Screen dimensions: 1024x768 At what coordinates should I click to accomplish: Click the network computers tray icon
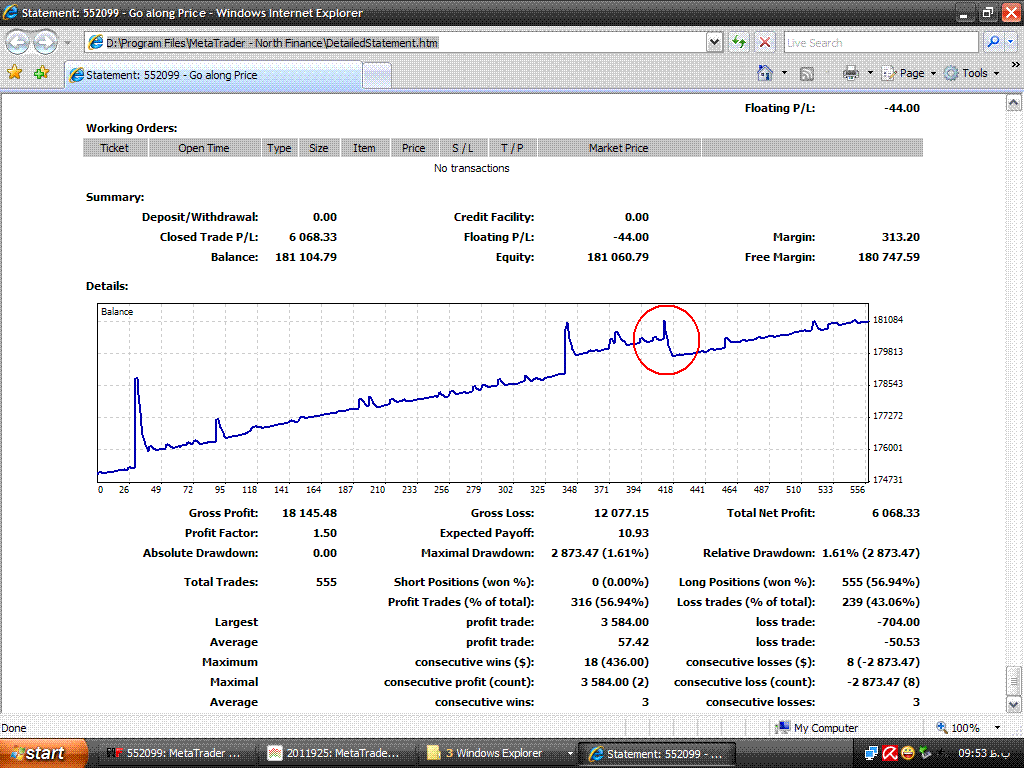click(x=871, y=753)
